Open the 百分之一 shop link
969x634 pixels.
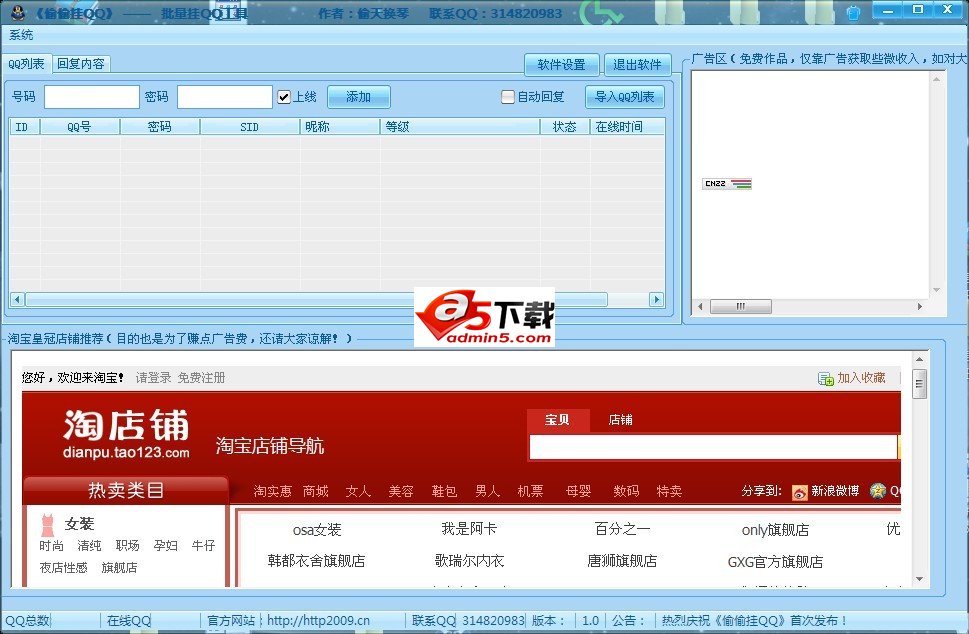click(x=622, y=529)
